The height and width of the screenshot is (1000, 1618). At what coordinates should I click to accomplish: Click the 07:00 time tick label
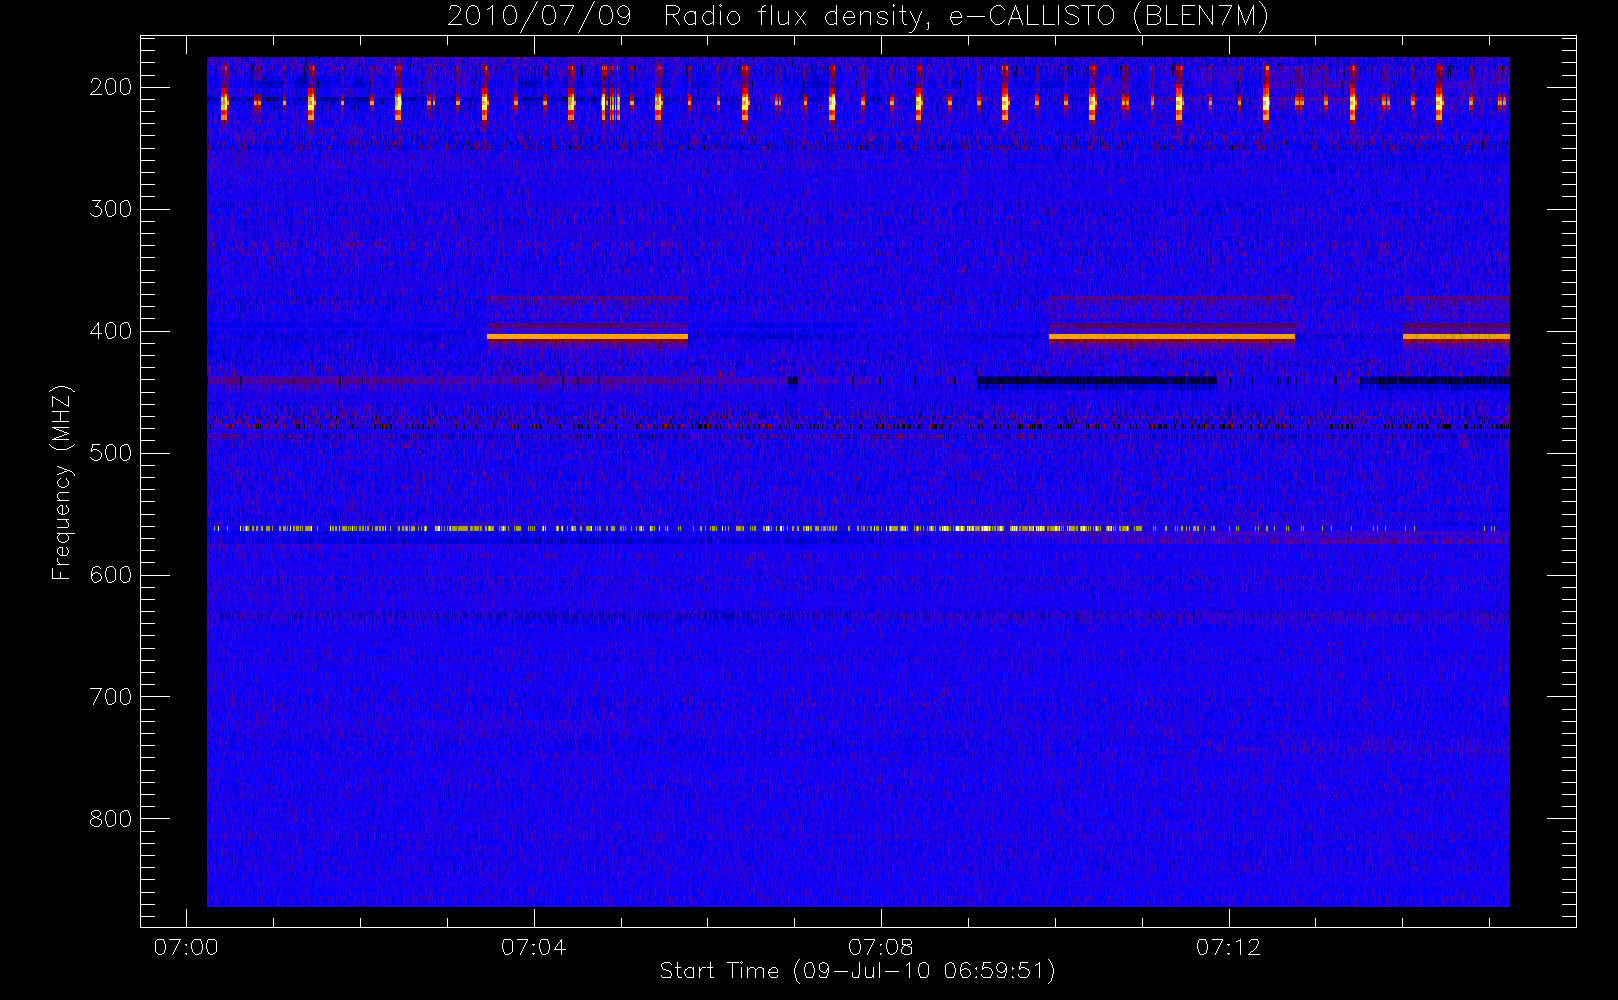coord(186,947)
